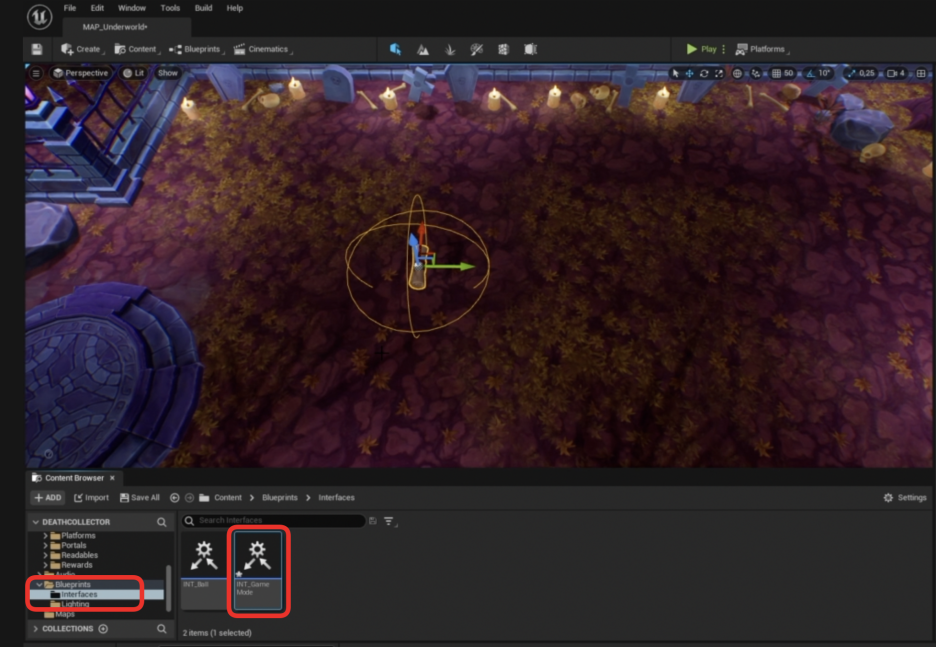Screen dimensions: 936x647
Task: Open the Show flags dropdown
Action: (x=168, y=73)
